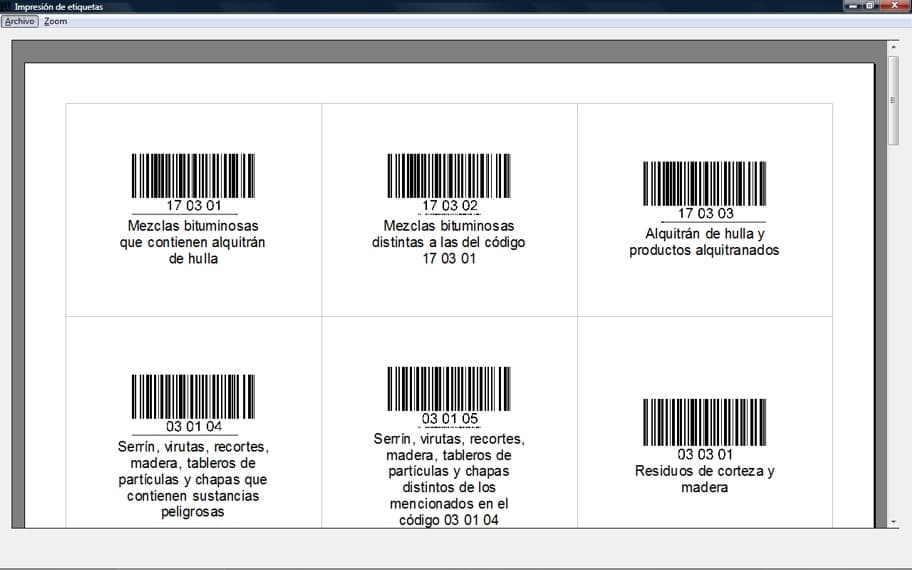This screenshot has height=570, width=912.
Task: Click the barcode for code 03 01 05
Action: (x=449, y=389)
